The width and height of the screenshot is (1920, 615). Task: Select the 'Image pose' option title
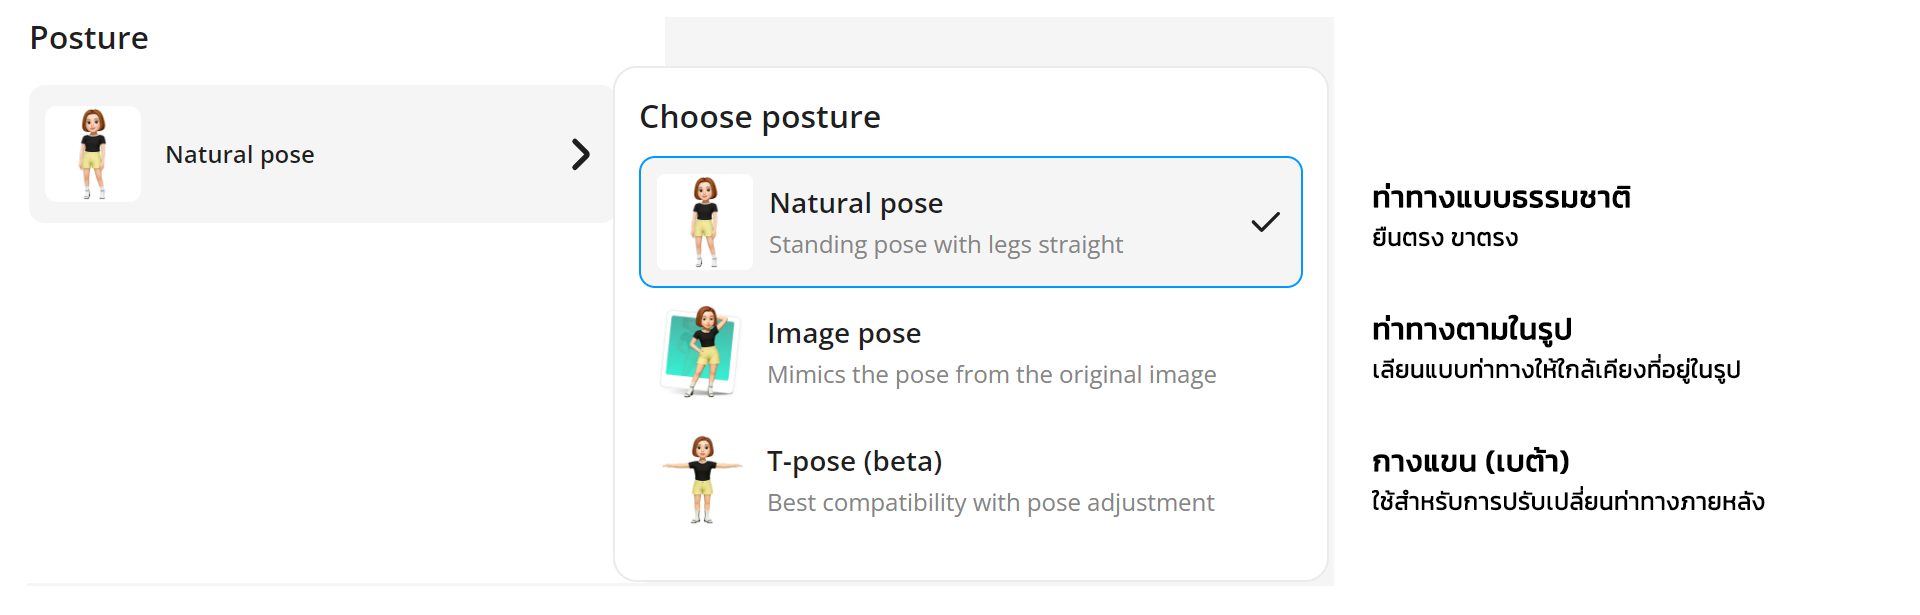coord(844,333)
